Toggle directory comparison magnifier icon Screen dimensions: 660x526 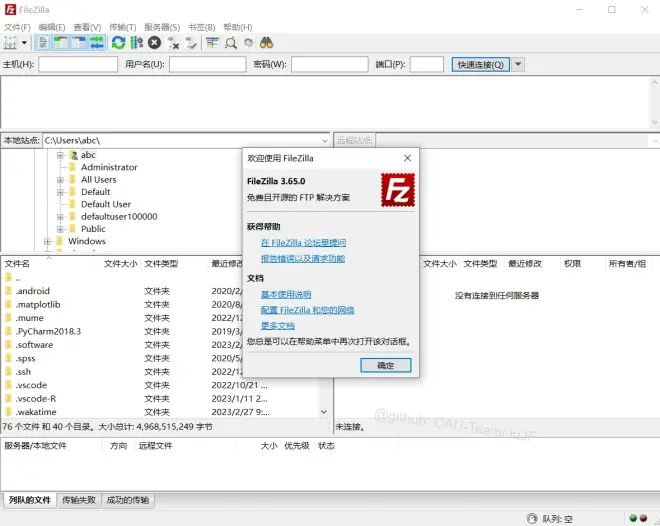pos(231,43)
